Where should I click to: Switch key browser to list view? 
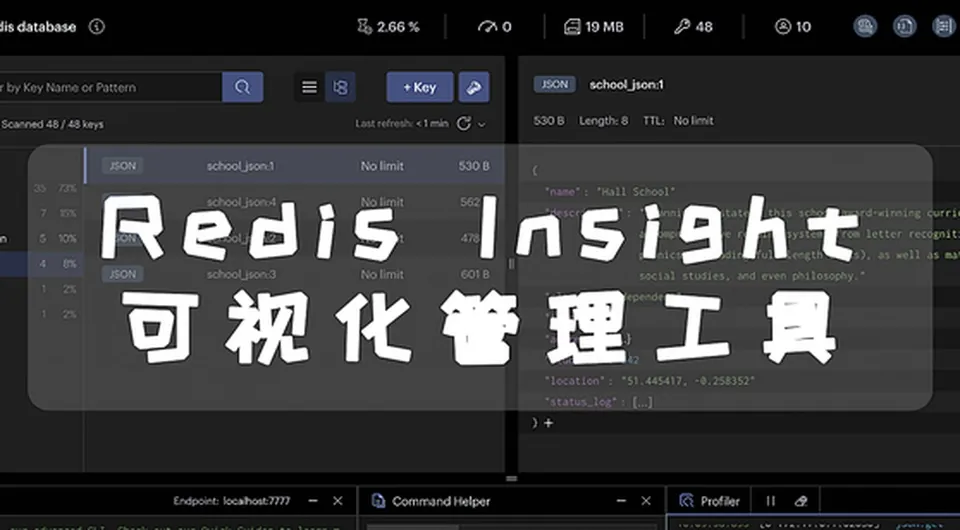[x=309, y=87]
